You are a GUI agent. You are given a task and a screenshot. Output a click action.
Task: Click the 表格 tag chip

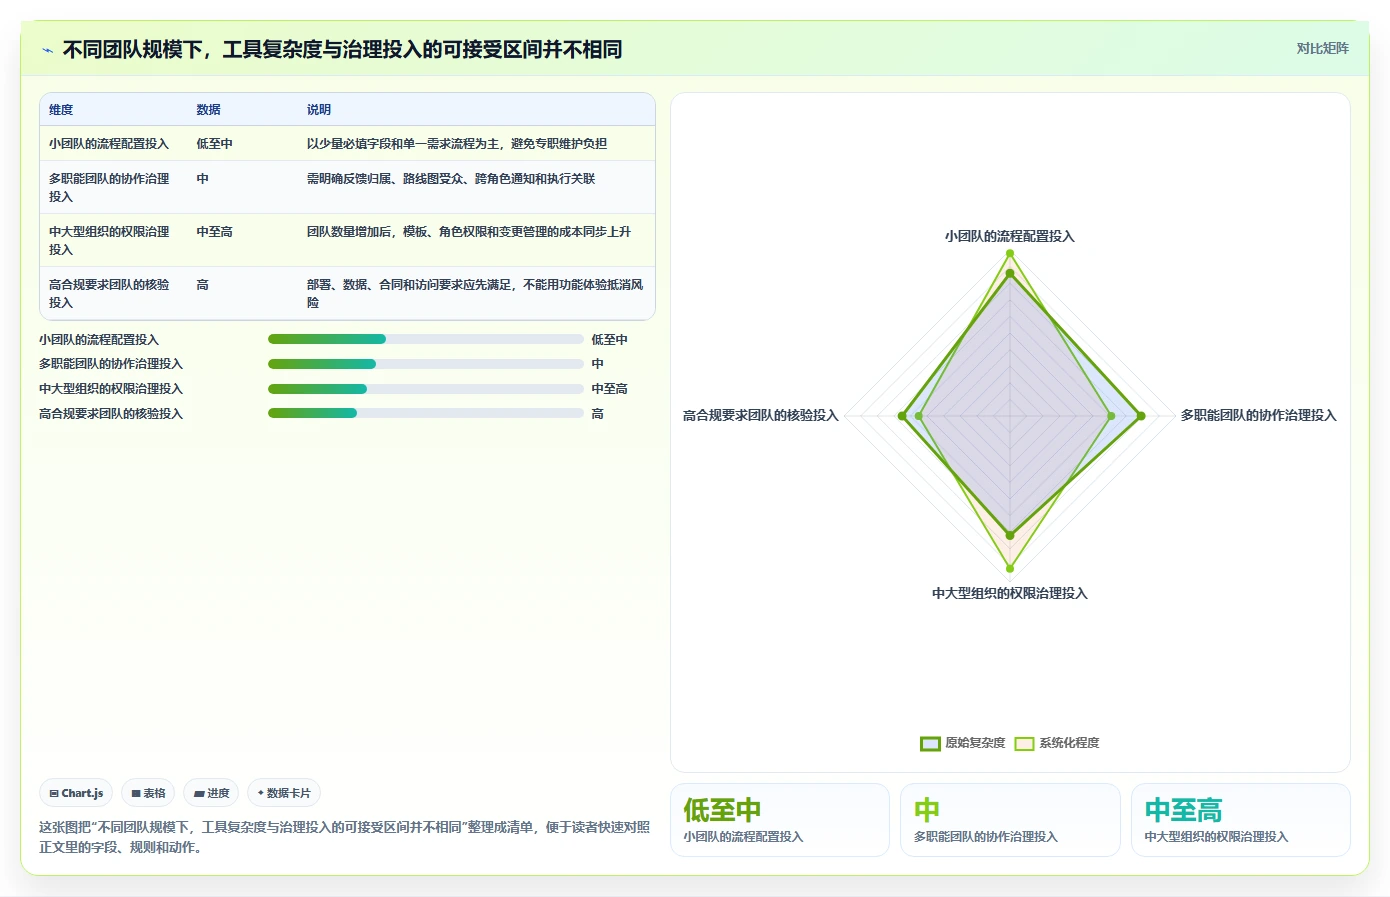coord(148,793)
